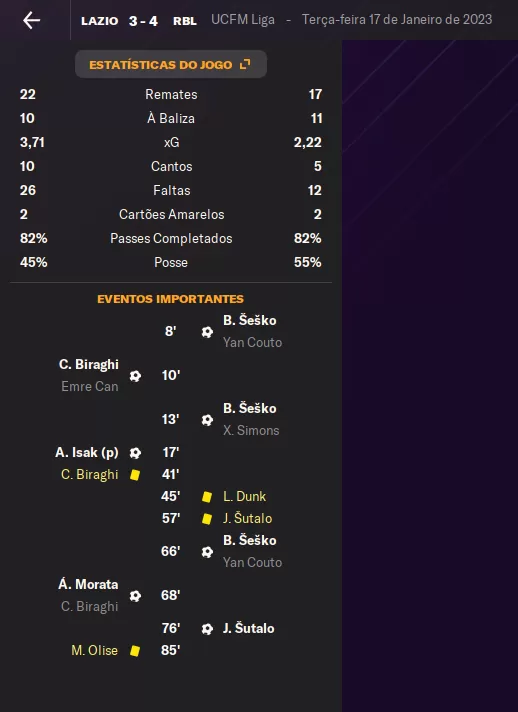Screen dimensions: 518x712
Task: Open UCFM Liga competition link
Action: 243,20
